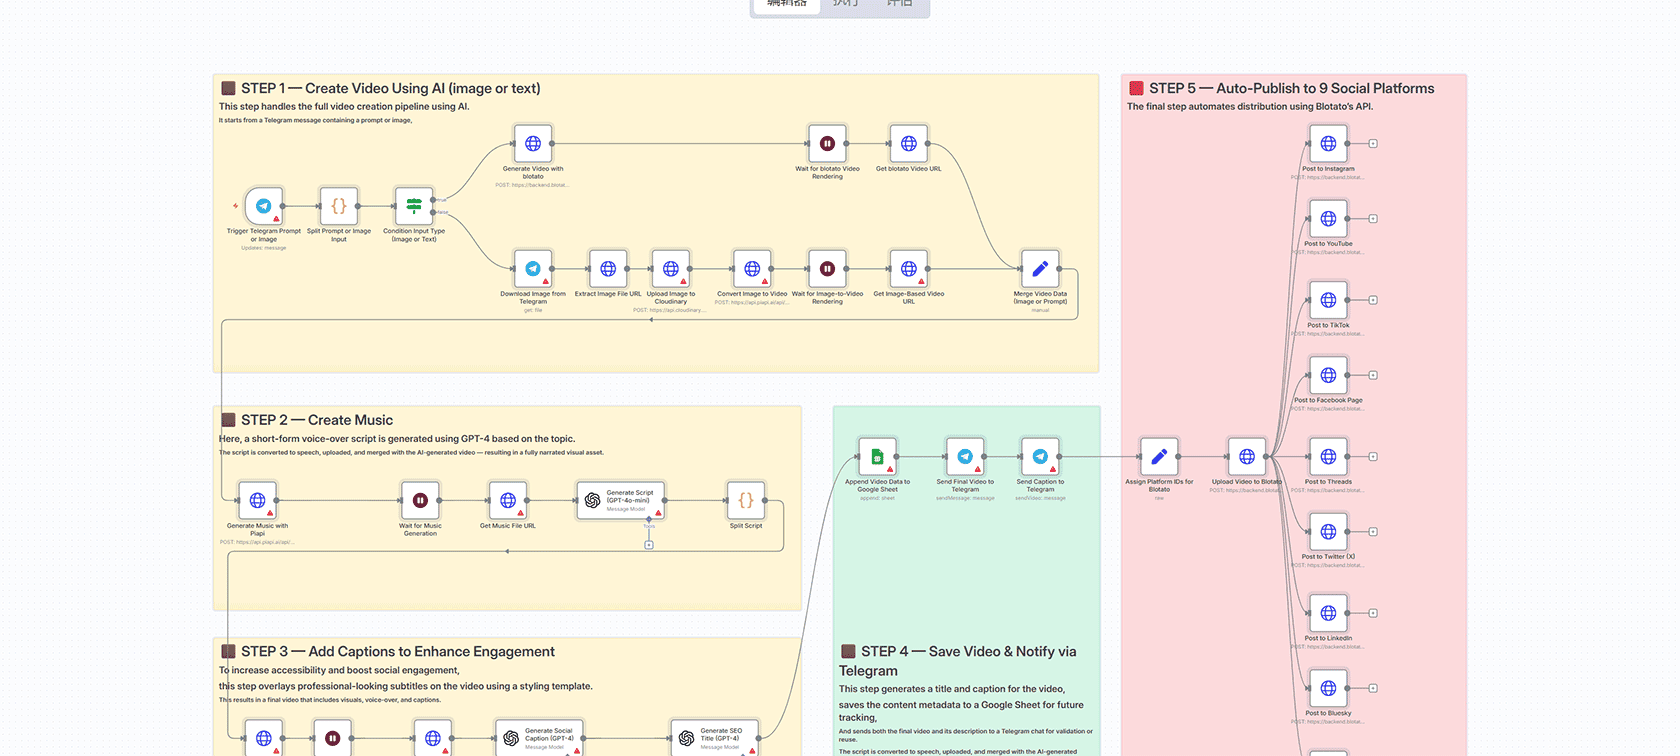Select the Trigger Telegram Prompt or Image node

(x=264, y=206)
